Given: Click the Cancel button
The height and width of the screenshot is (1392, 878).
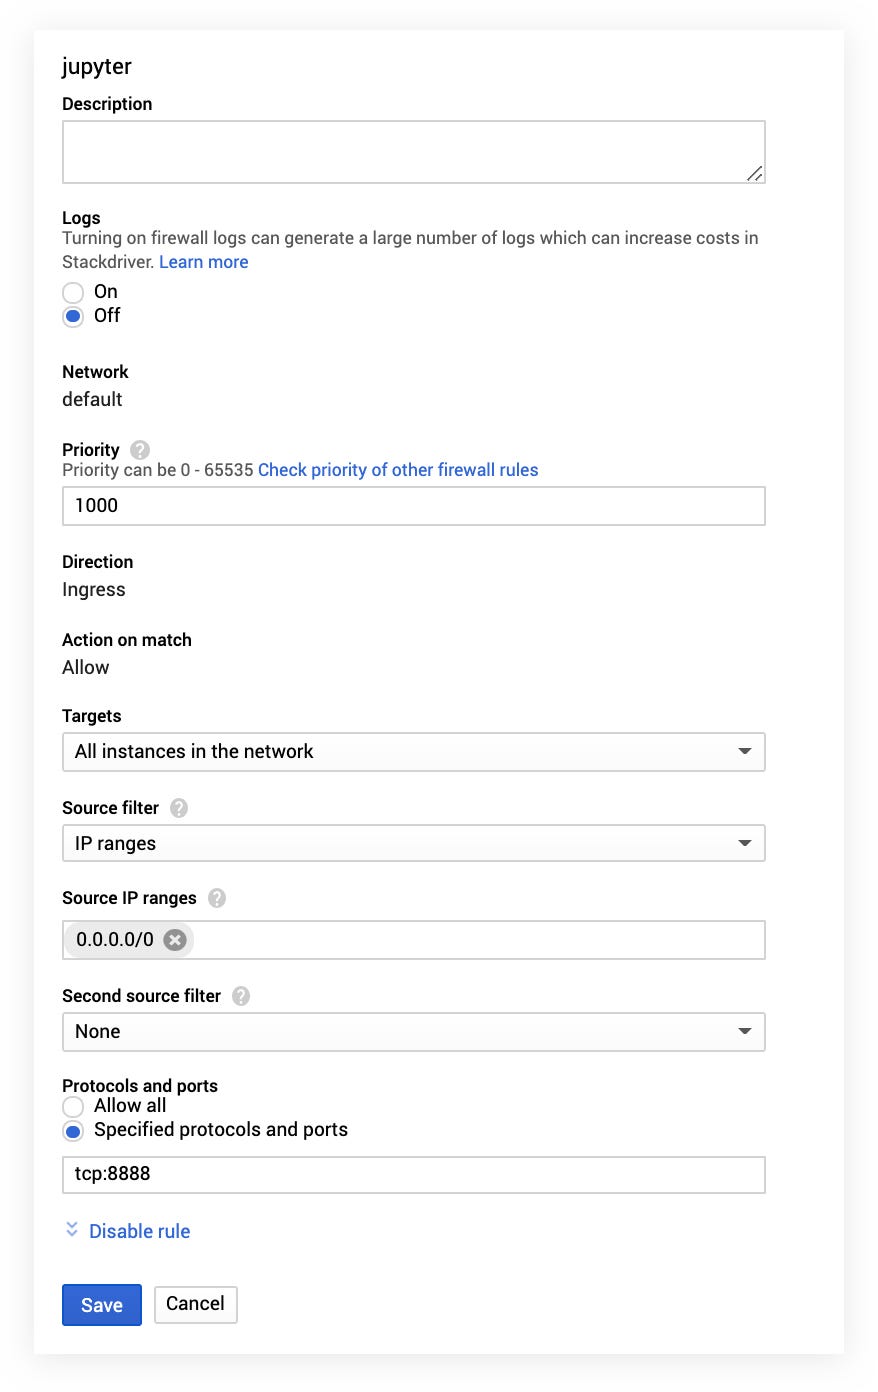Looking at the screenshot, I should pos(195,1304).
